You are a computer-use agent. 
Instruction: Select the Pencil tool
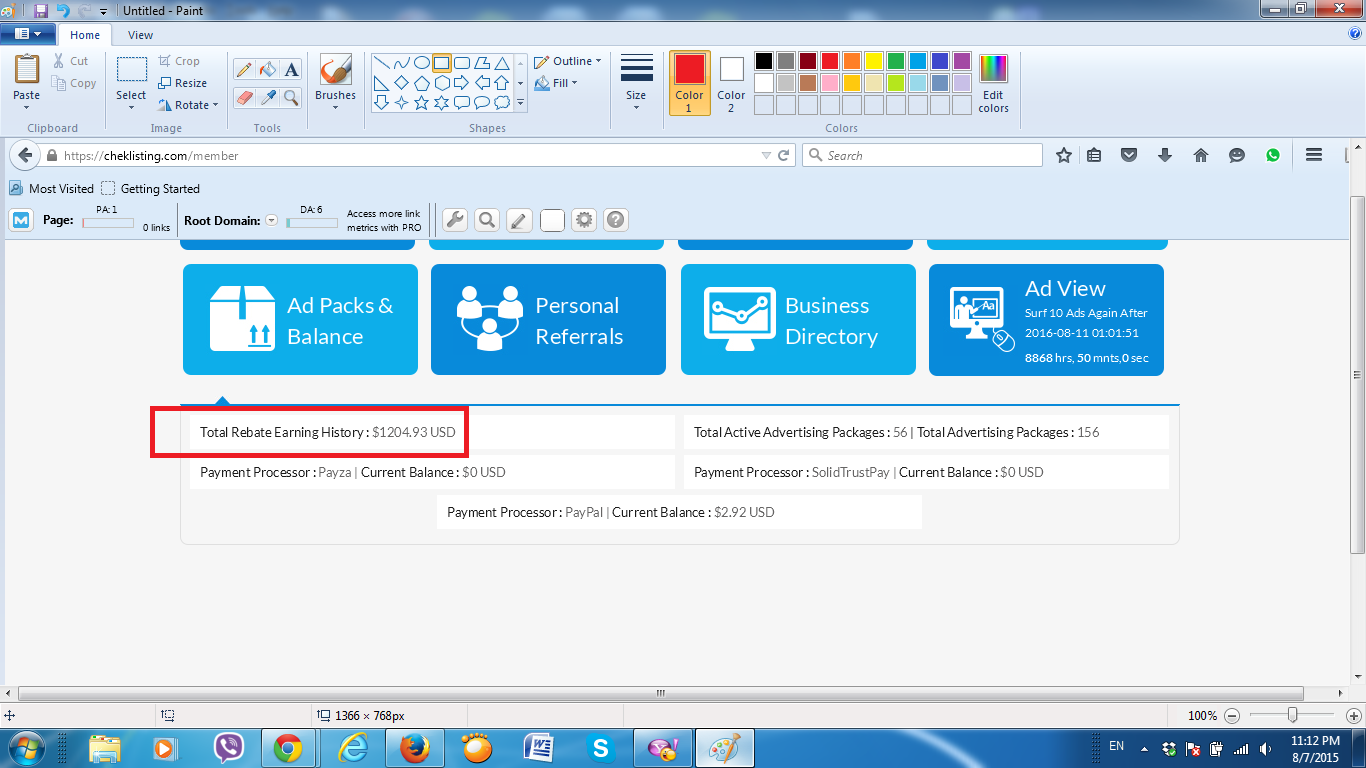(243, 69)
